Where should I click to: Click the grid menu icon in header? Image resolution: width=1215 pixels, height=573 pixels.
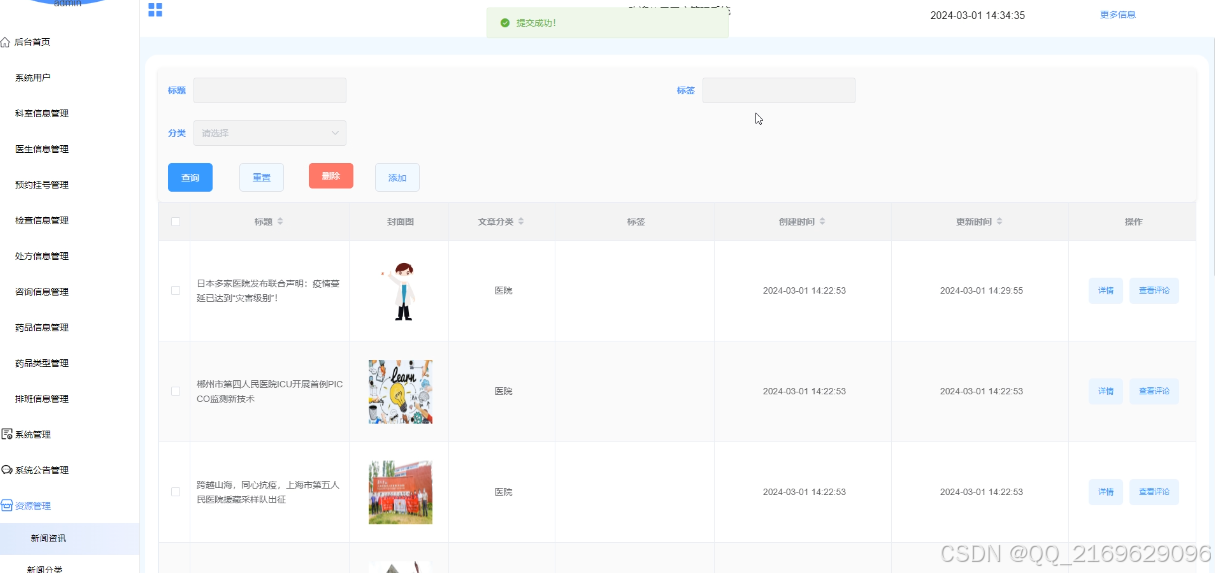(x=155, y=10)
